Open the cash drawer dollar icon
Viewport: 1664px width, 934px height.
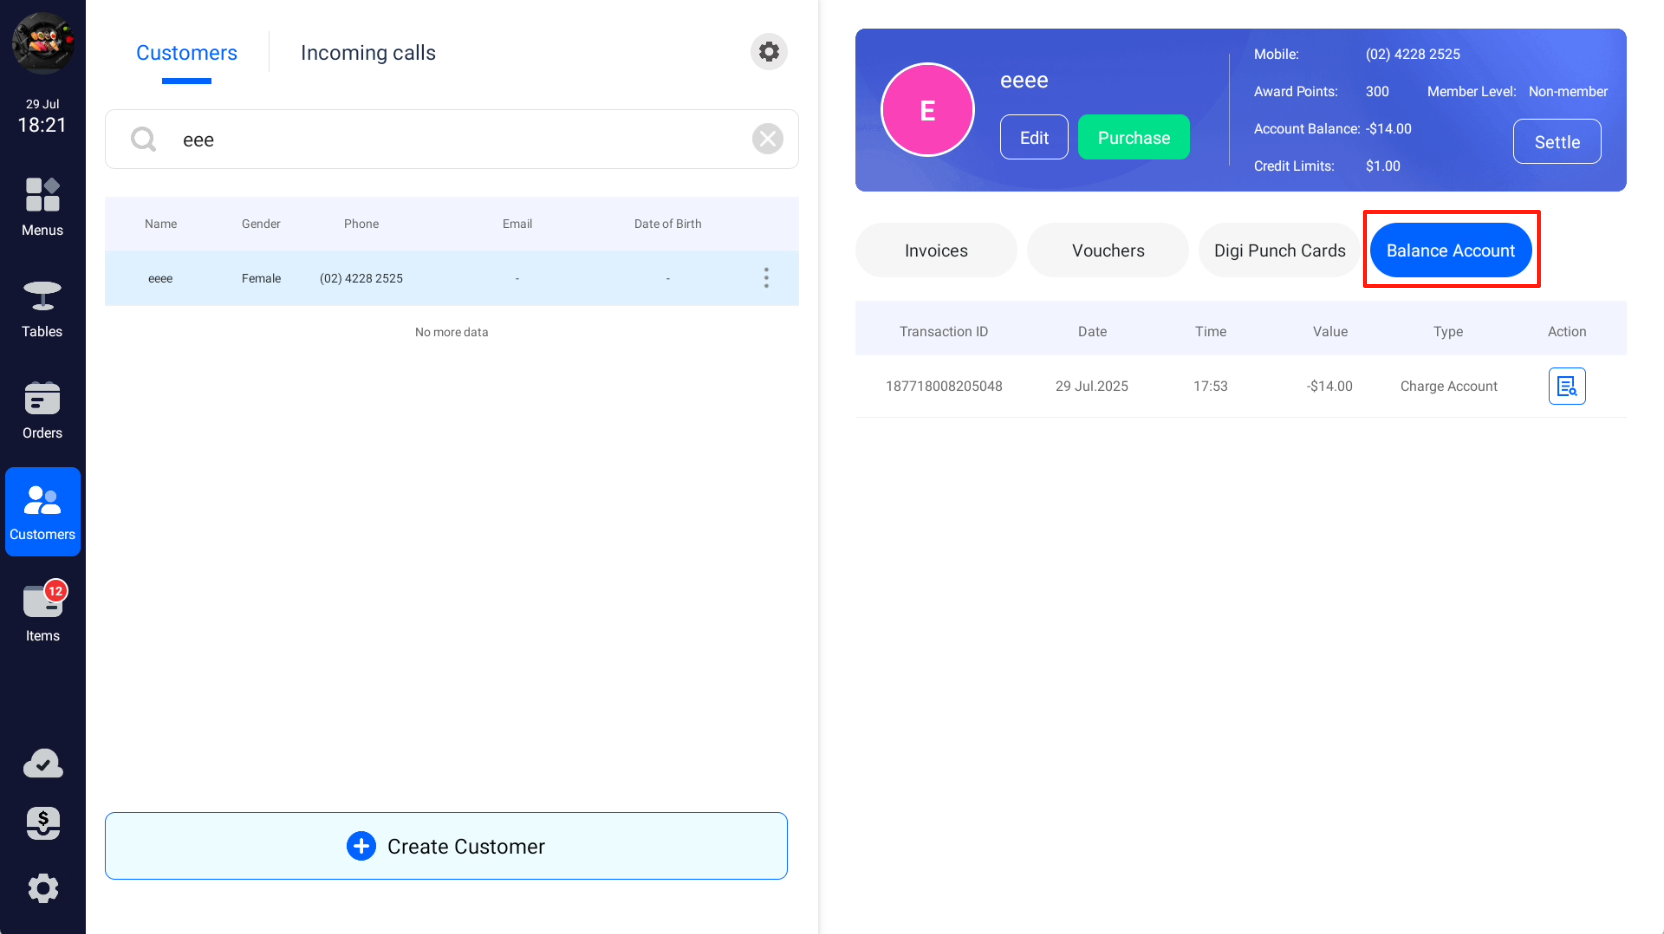pyautogui.click(x=42, y=824)
